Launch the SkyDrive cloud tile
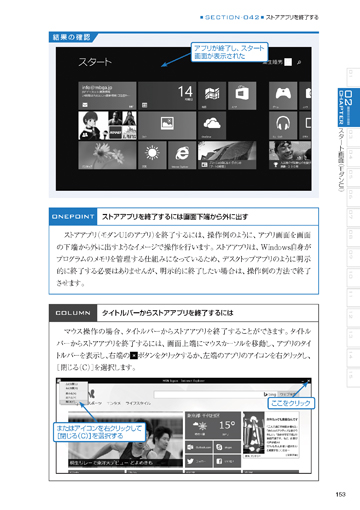The width and height of the screenshot is (360, 510). (212, 125)
